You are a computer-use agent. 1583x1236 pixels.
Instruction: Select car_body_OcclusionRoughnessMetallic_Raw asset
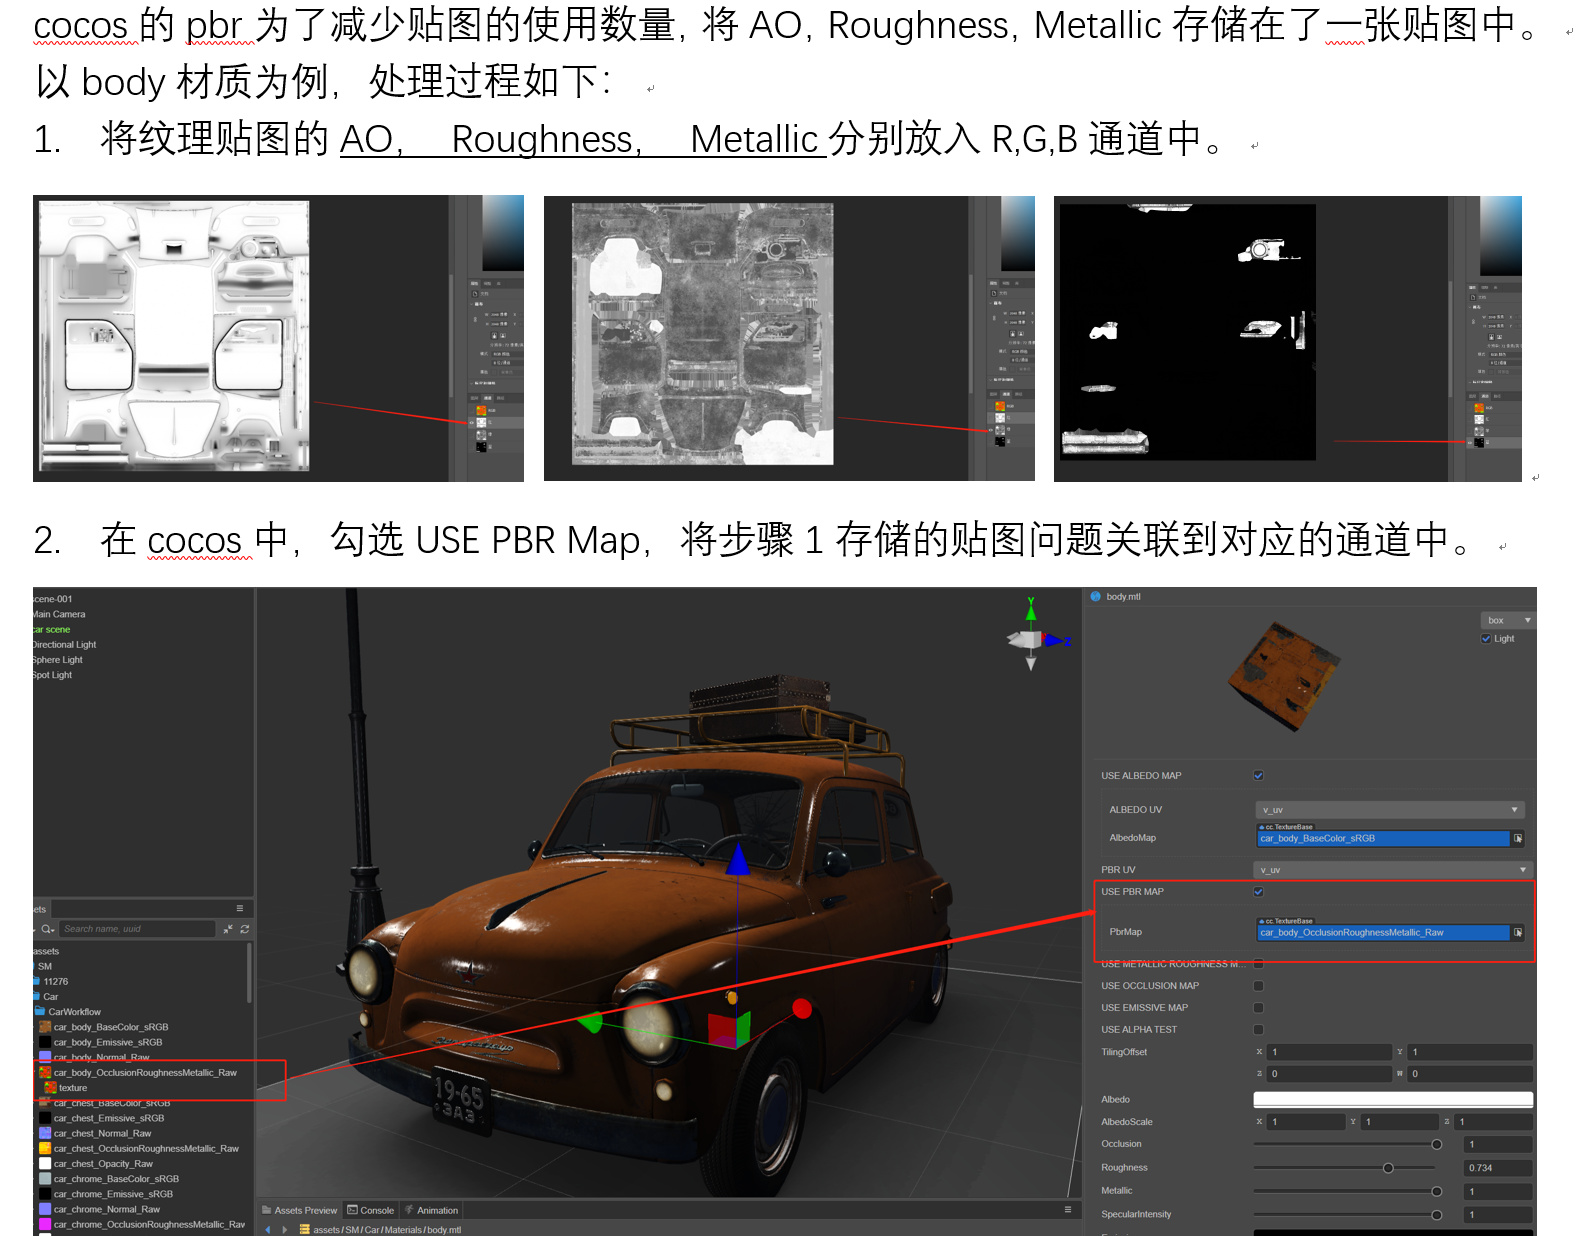144,1072
